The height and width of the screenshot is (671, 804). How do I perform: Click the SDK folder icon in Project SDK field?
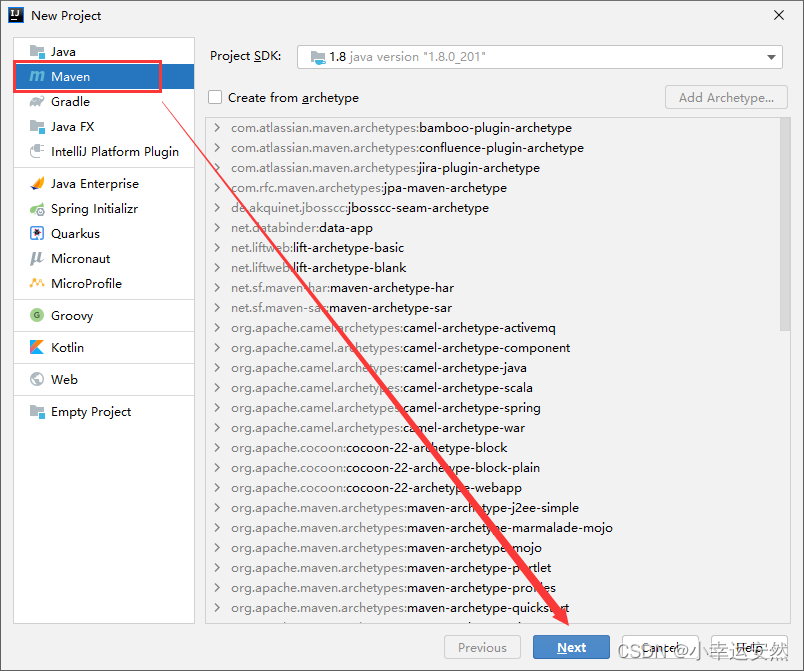click(x=318, y=57)
